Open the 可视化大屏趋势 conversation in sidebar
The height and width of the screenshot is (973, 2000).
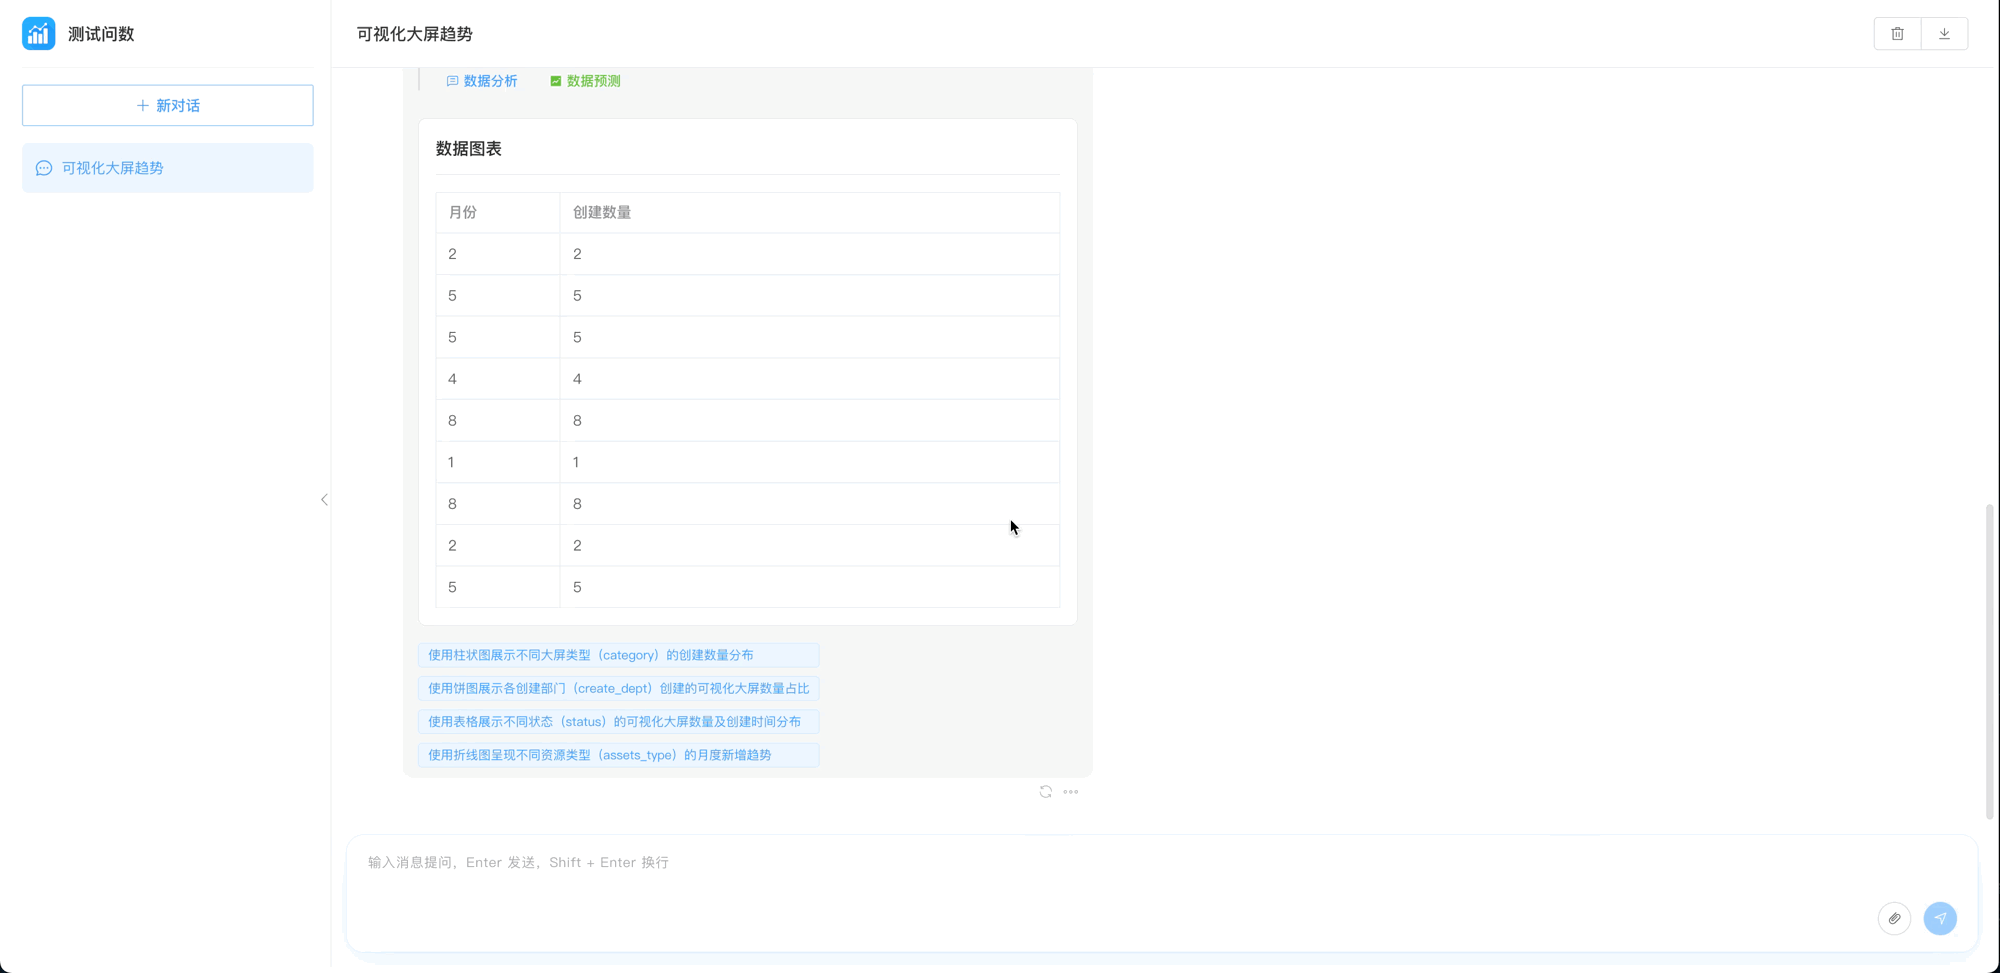pos(167,168)
